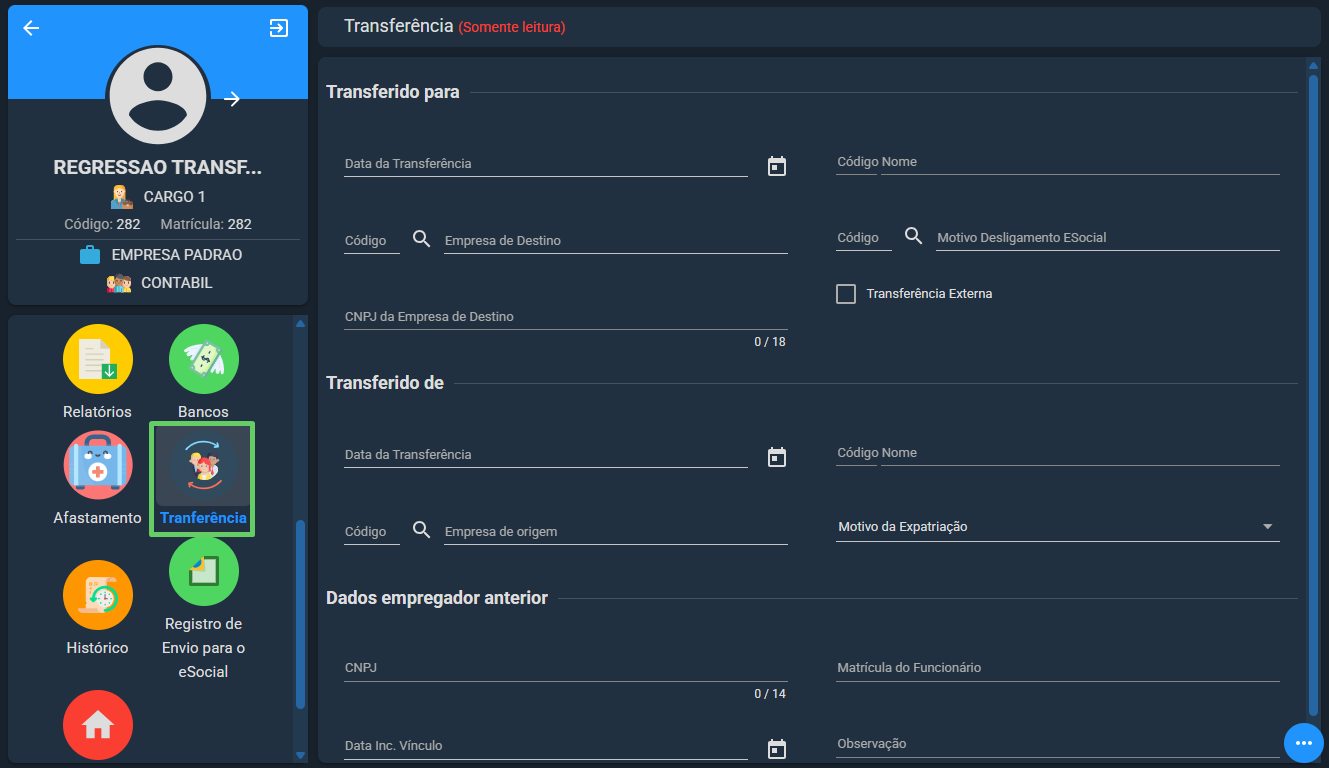
Task: Go back using the top-left arrow
Action: 31,28
